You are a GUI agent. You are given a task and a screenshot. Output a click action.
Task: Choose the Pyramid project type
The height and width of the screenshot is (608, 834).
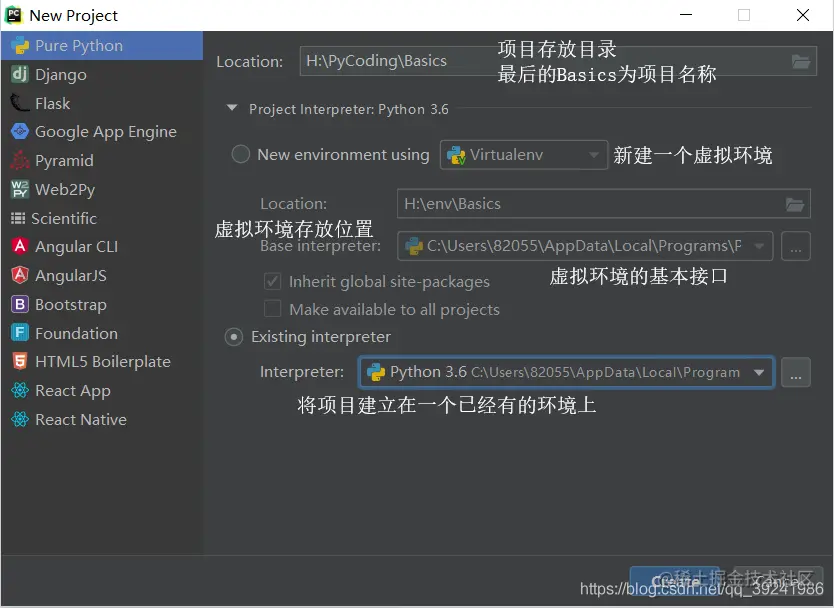(70, 160)
